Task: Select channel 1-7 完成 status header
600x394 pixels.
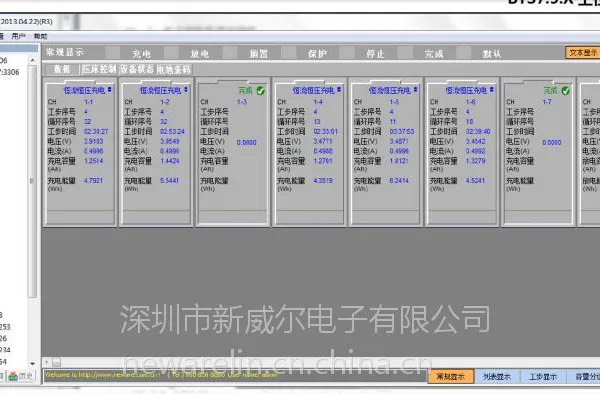Action: [x=551, y=90]
